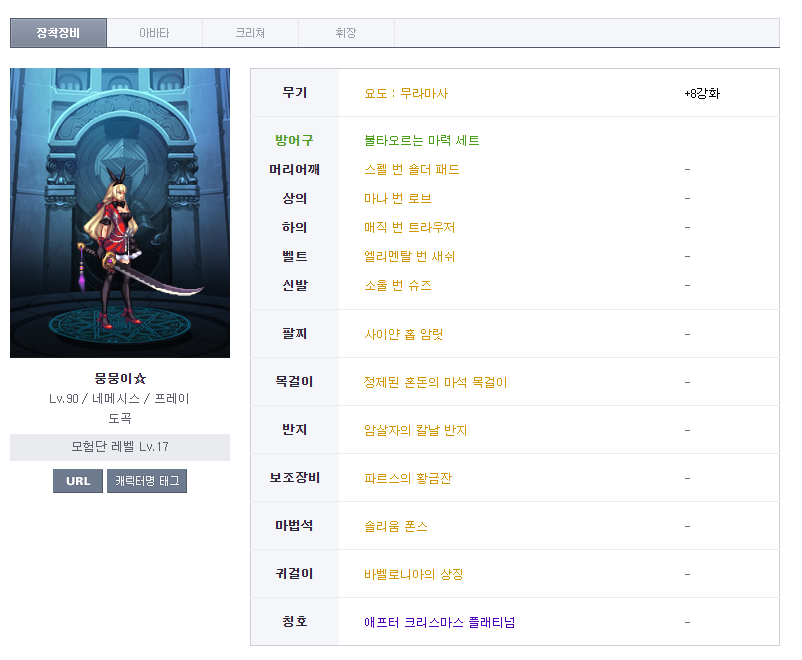
Task: Switch to the 아바타 tab
Action: coord(154,33)
